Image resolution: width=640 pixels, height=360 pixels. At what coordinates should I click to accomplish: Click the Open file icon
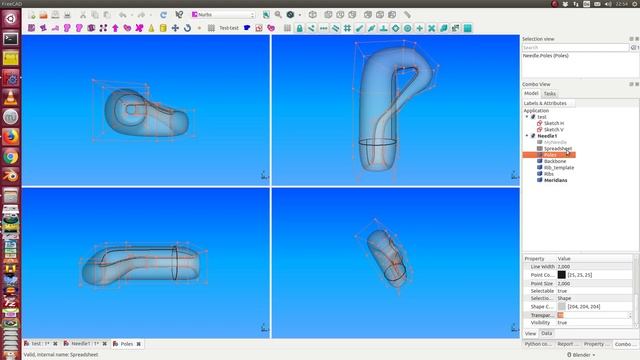[44, 15]
